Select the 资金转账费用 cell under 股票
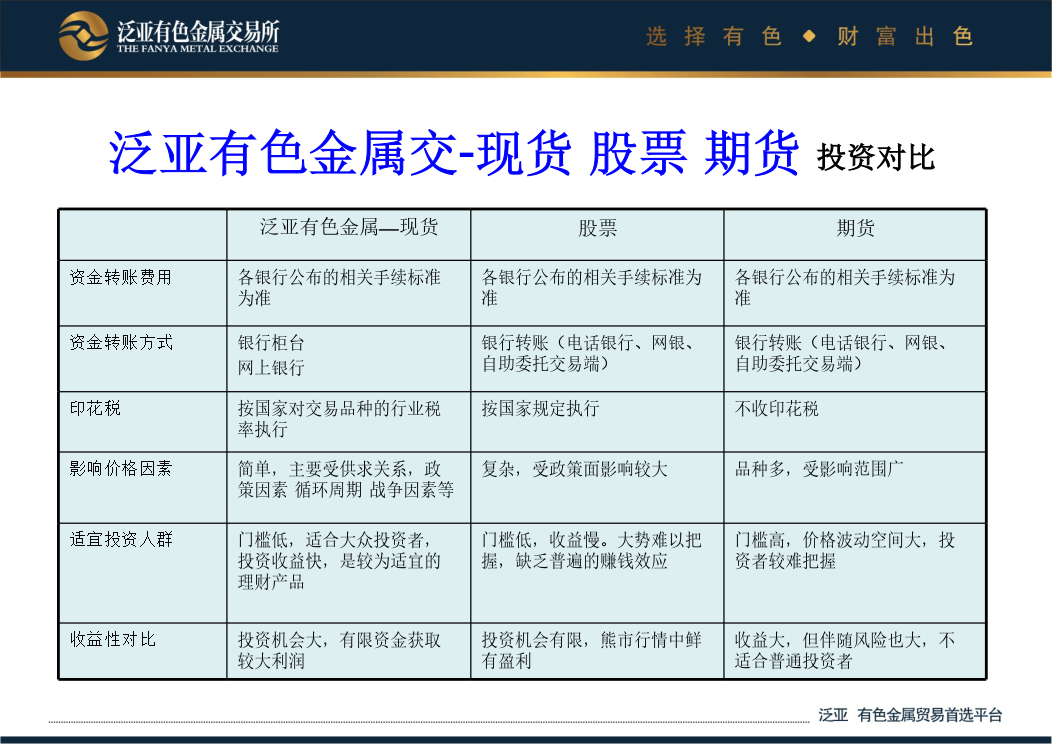Viewport: 1052px width, 744px height. pos(597,293)
